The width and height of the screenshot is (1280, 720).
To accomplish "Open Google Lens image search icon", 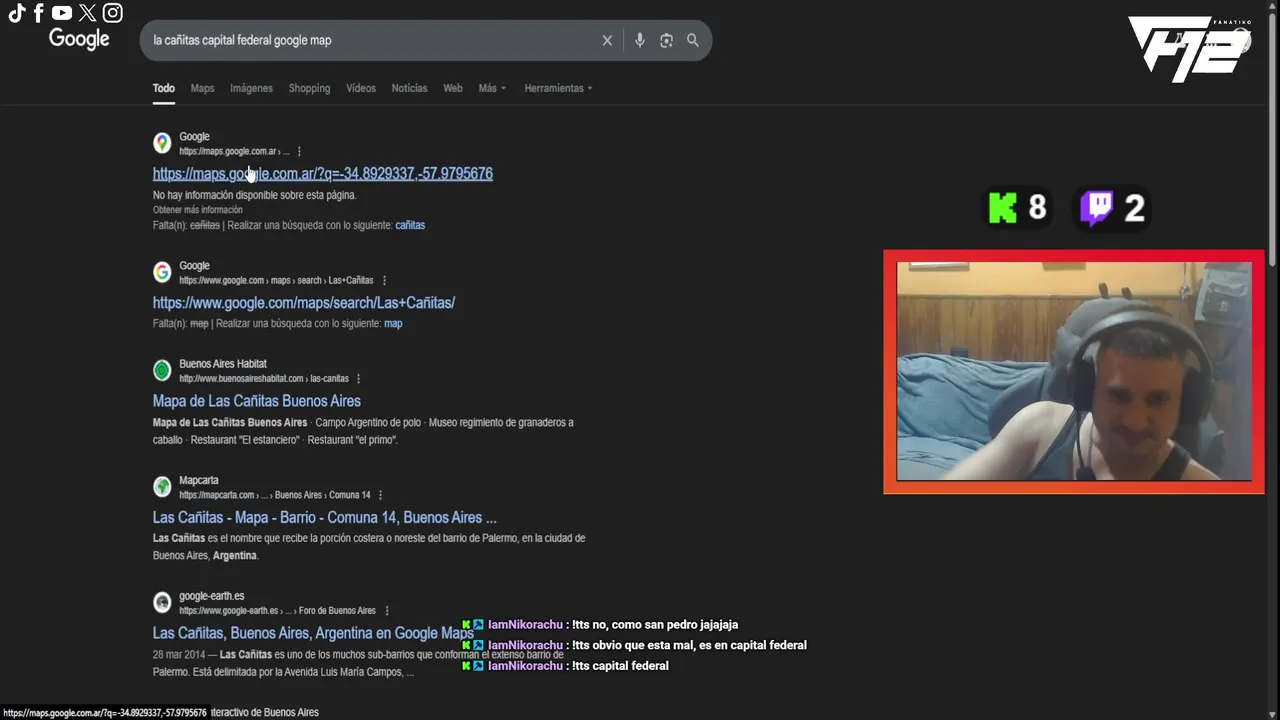I will [666, 40].
